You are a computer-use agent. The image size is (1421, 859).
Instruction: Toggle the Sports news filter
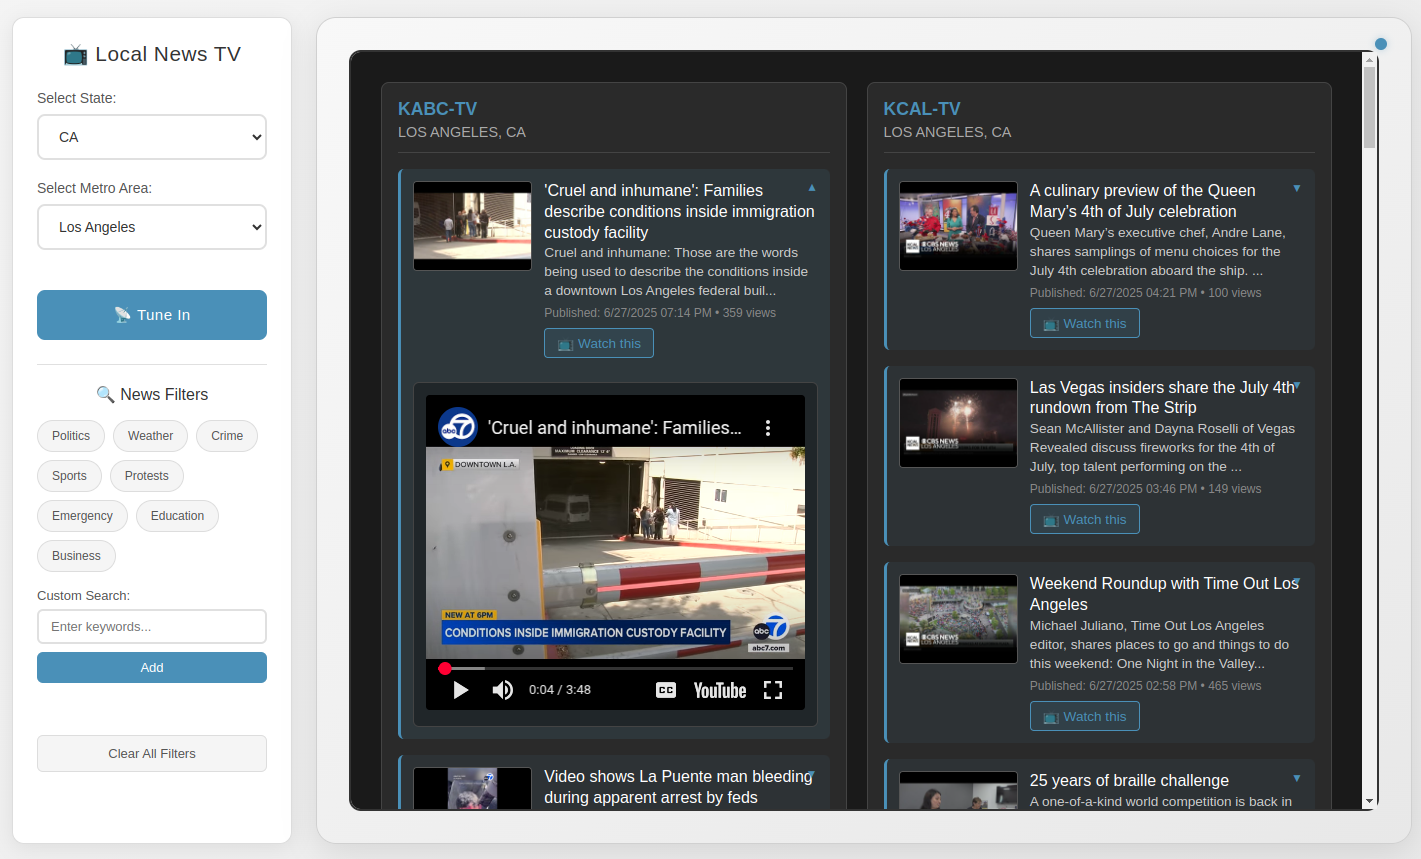[x=69, y=476]
